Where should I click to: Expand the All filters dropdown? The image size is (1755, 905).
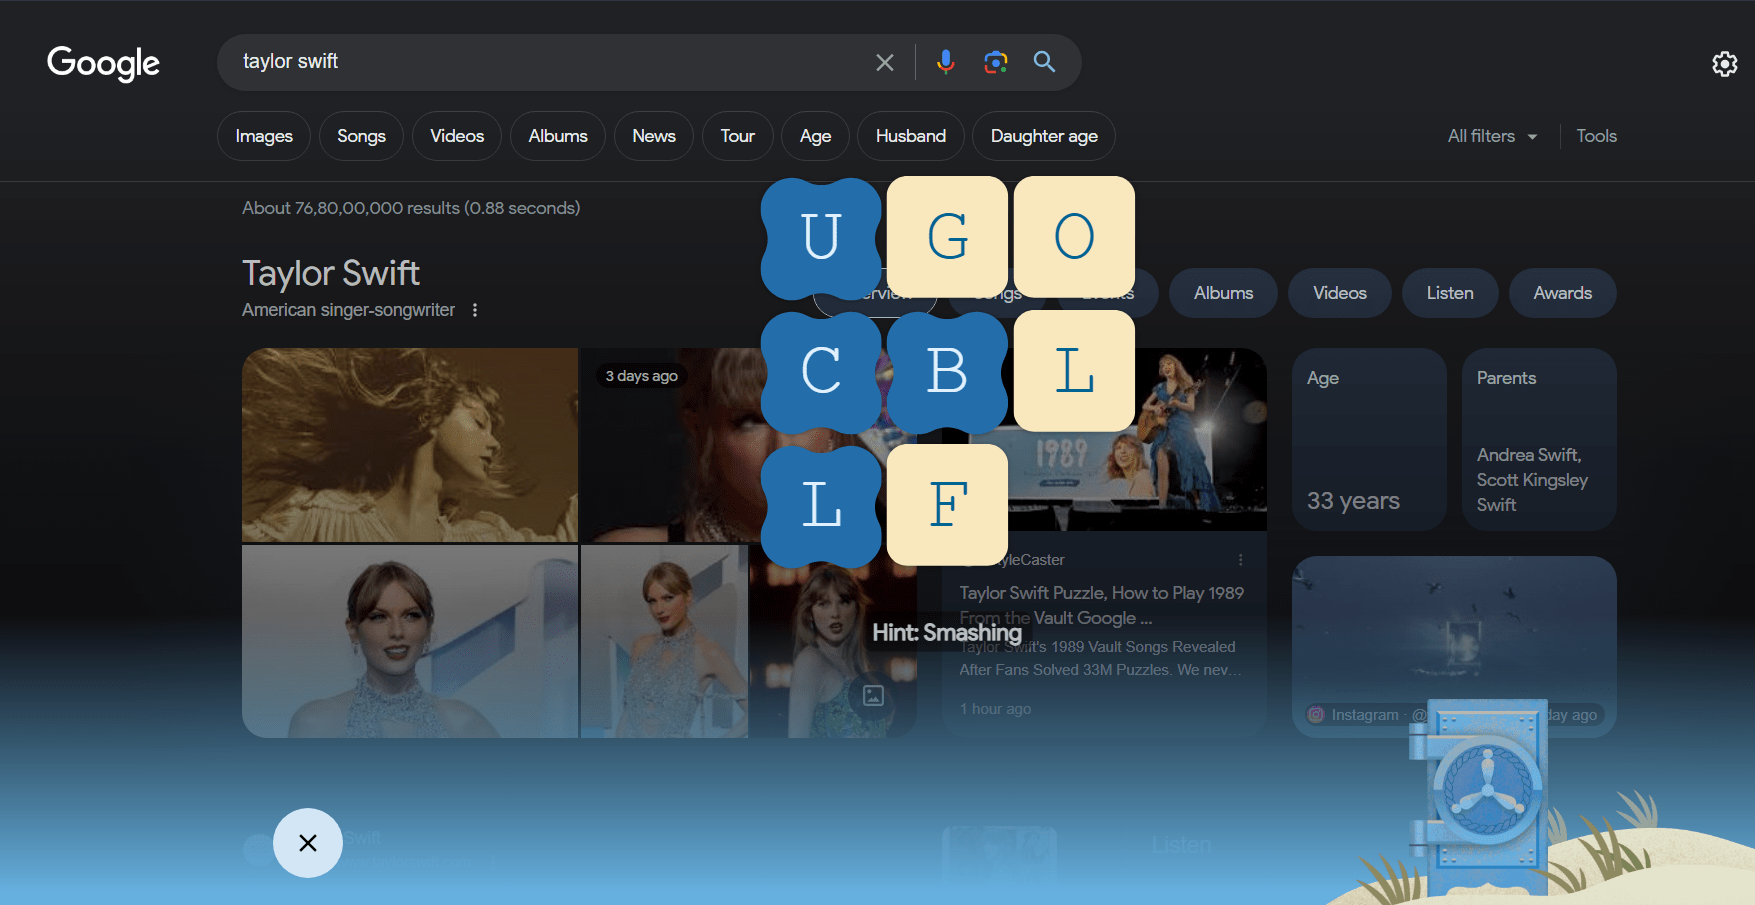coord(1492,136)
